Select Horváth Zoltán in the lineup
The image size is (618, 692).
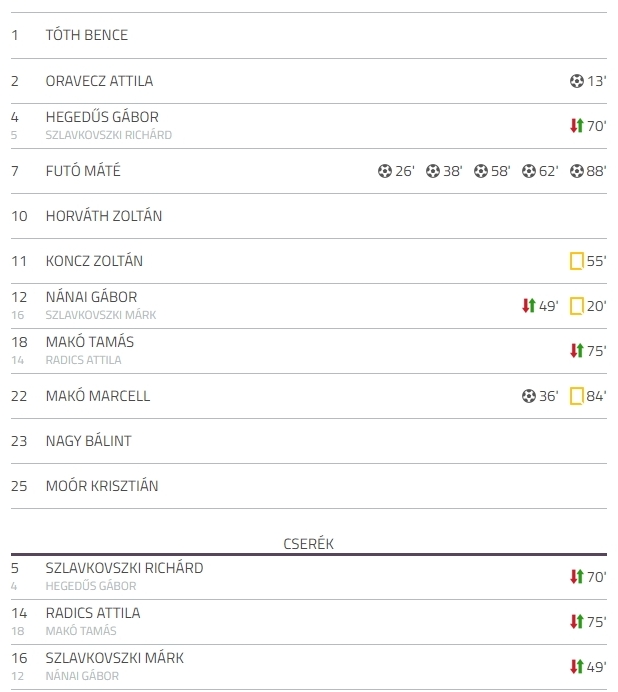(104, 216)
